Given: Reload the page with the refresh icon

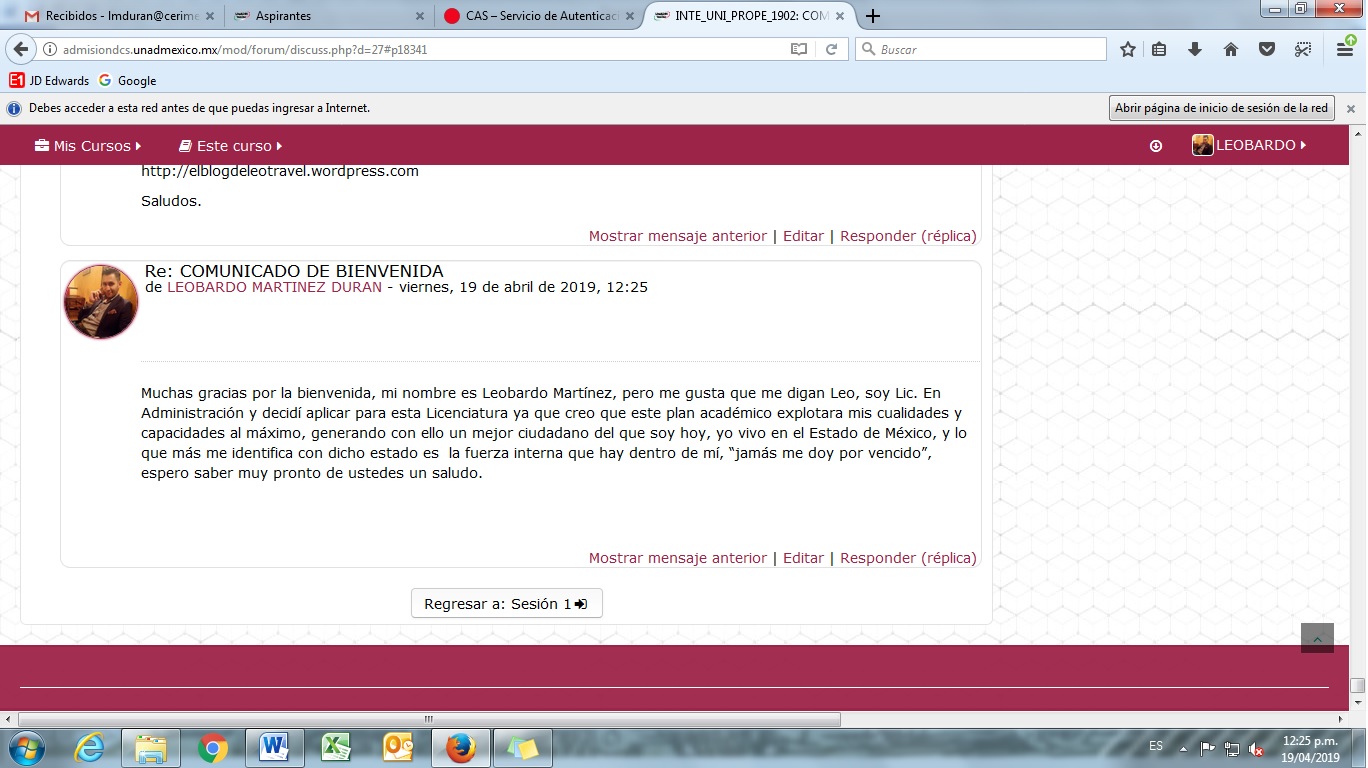Looking at the screenshot, I should [831, 49].
